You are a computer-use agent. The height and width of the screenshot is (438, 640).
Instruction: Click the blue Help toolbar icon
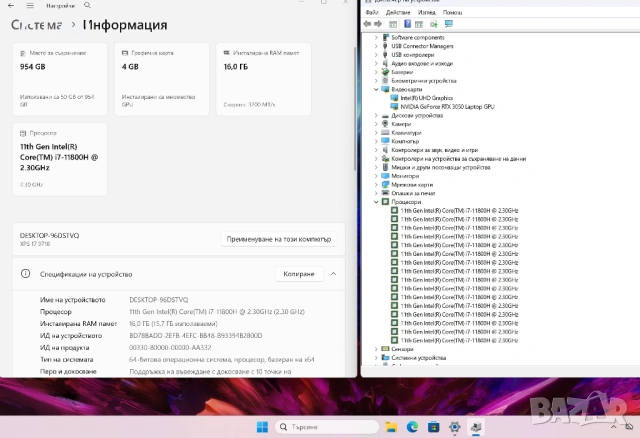point(407,24)
